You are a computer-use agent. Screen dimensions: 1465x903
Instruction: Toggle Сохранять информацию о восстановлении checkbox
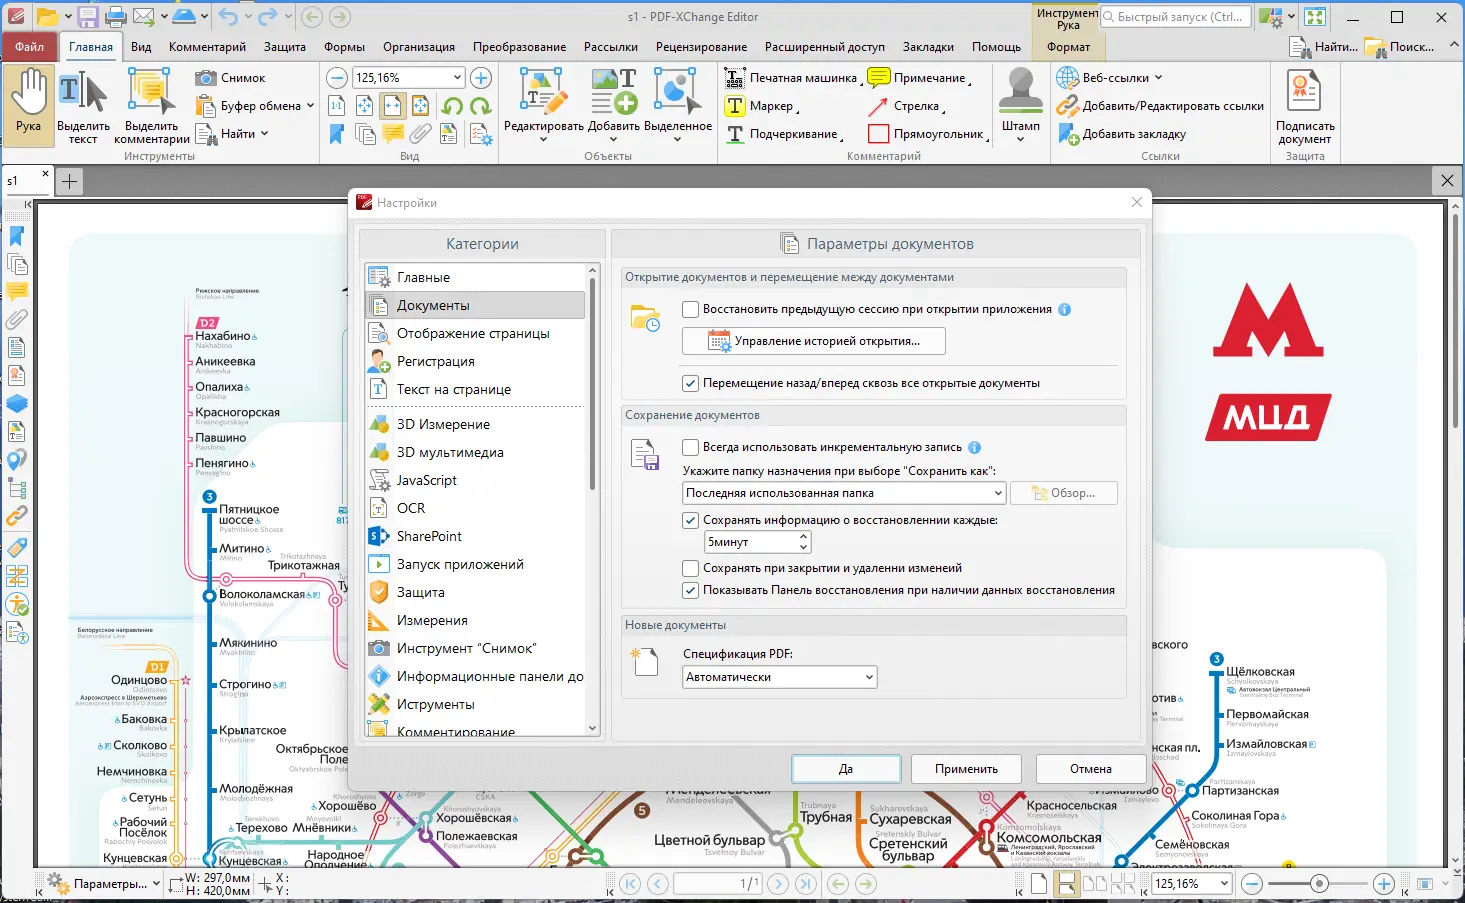tap(690, 520)
